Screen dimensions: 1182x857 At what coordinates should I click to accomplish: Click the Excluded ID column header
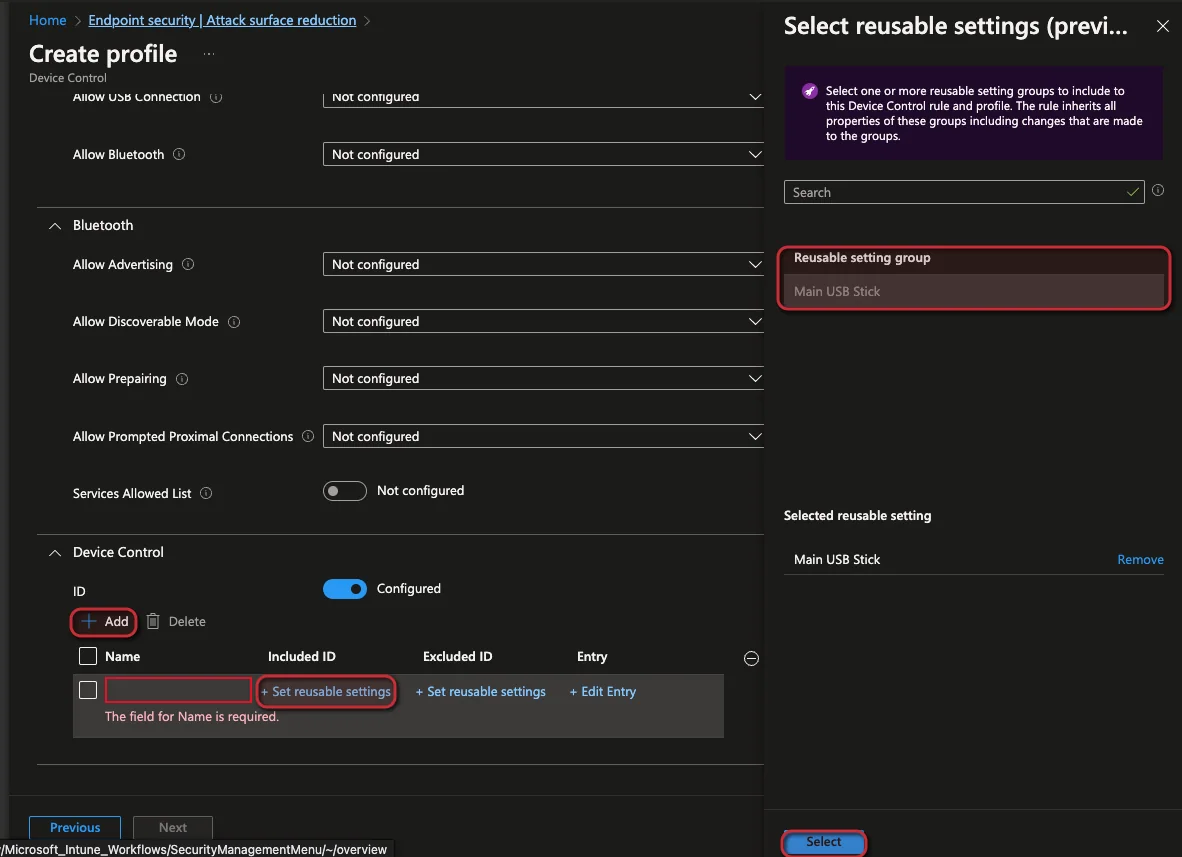(458, 657)
